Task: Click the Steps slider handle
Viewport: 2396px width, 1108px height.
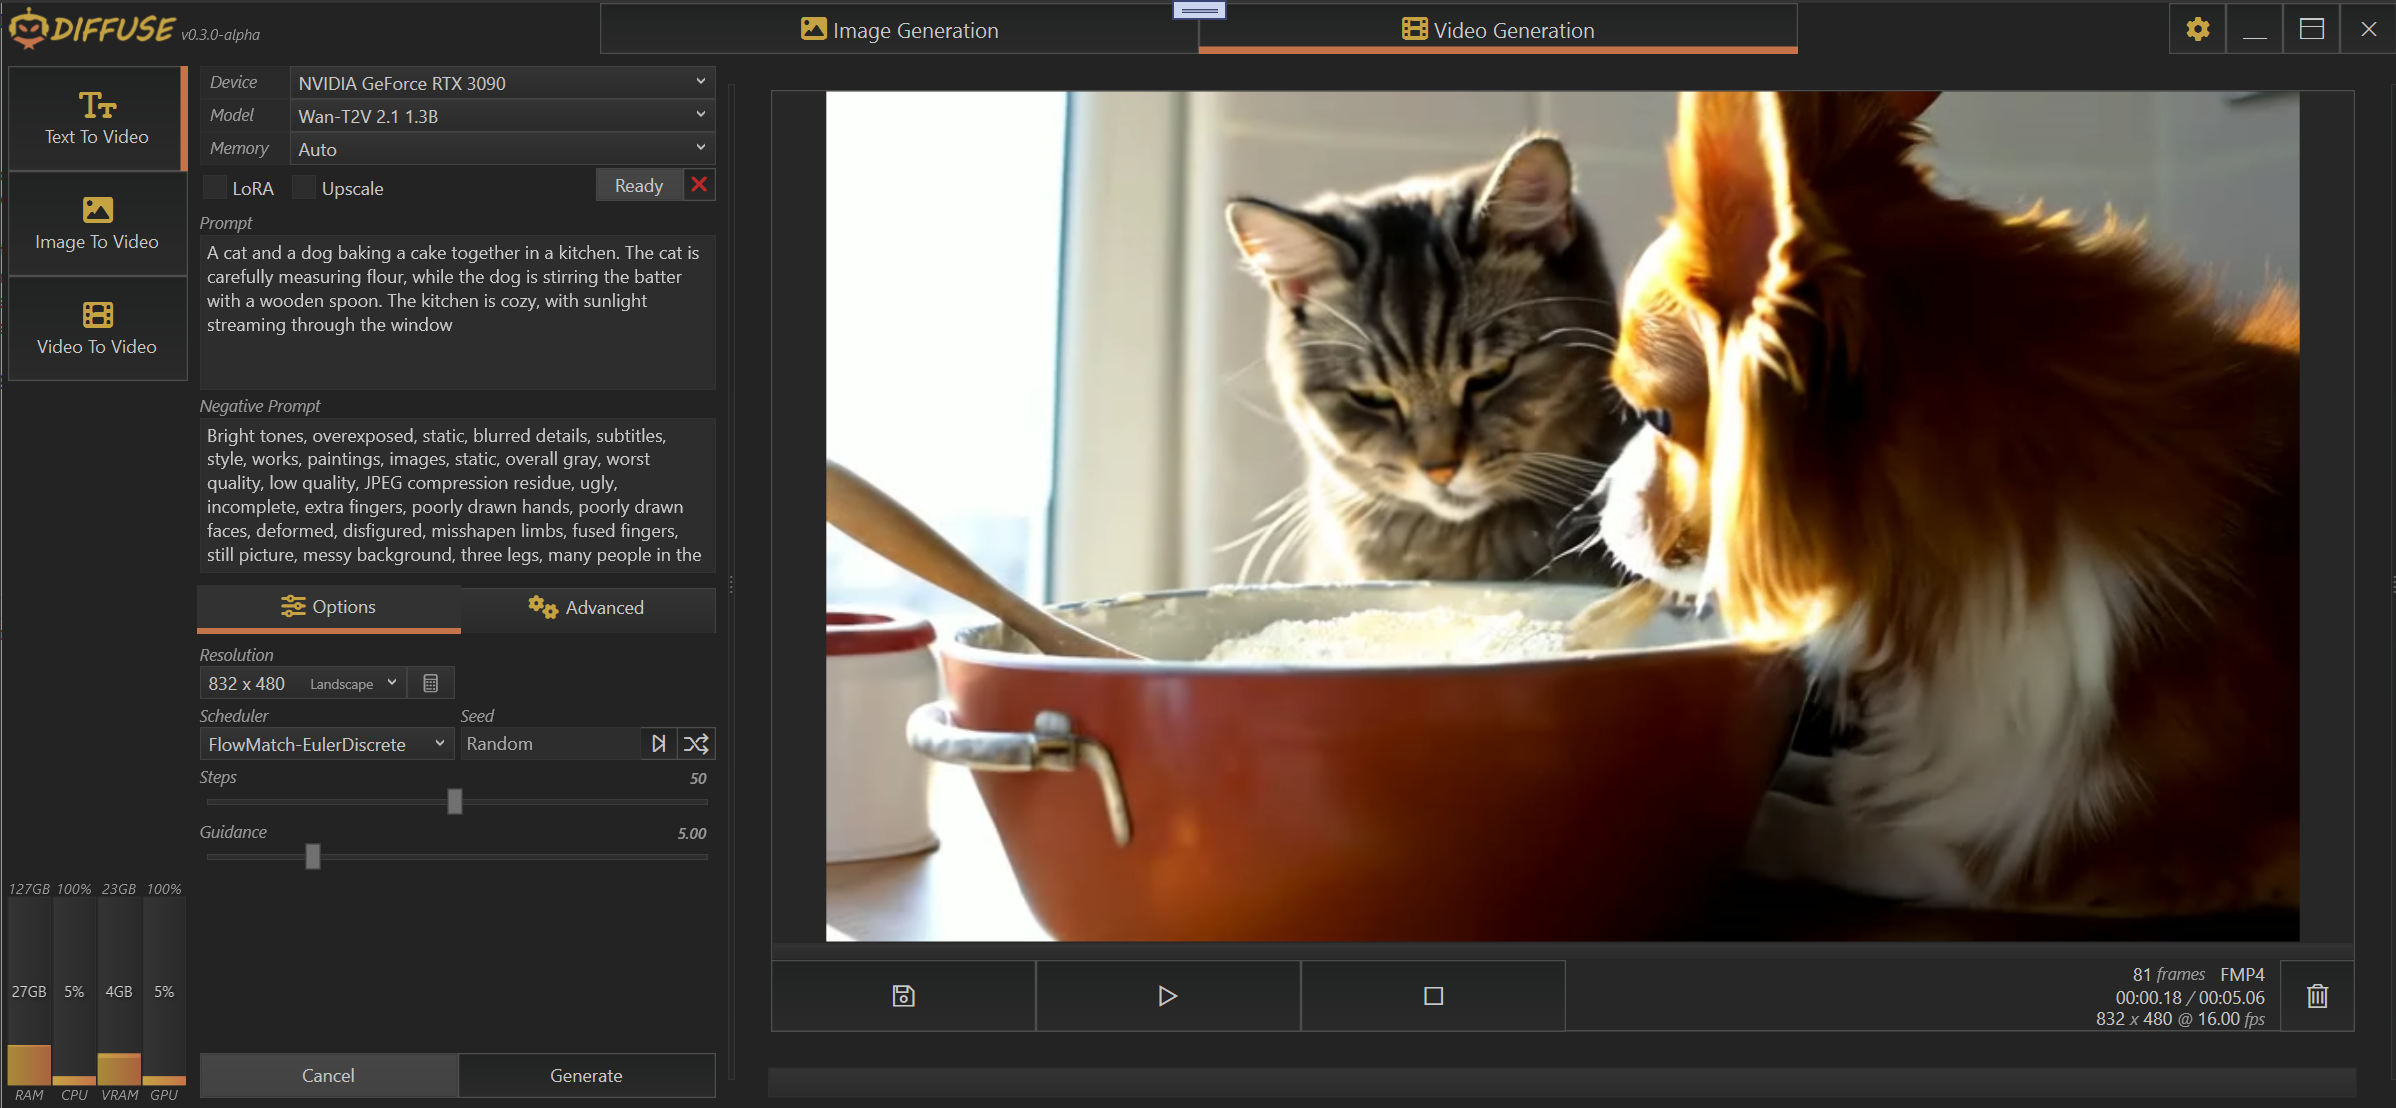Action: pos(455,802)
